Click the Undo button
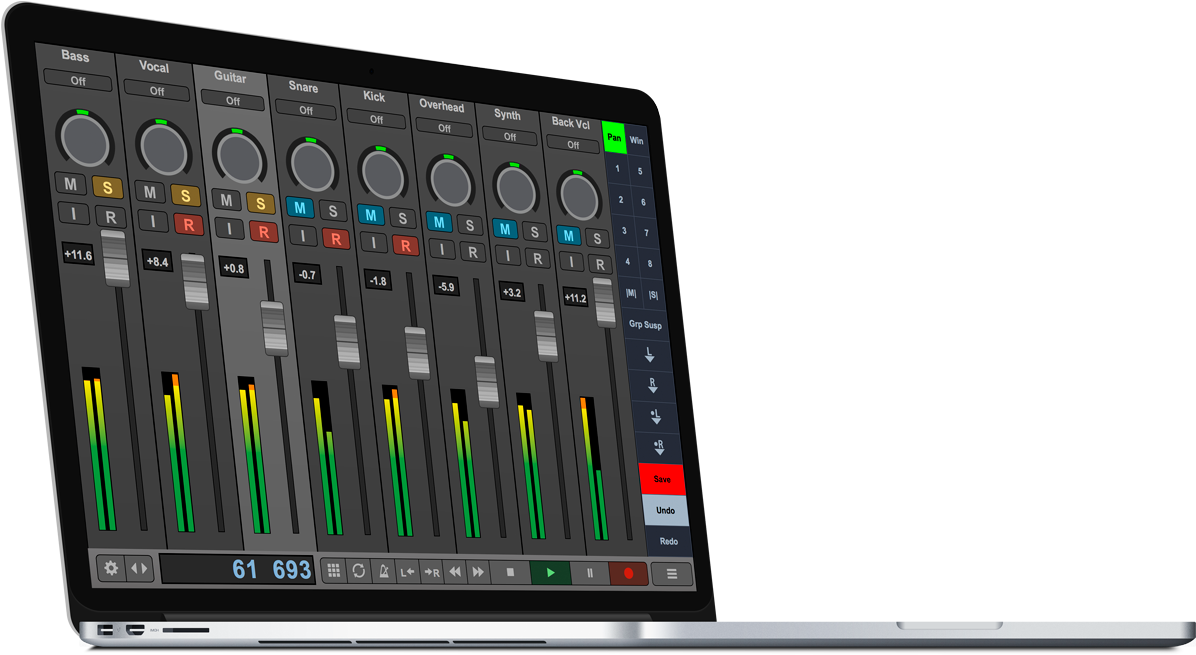This screenshot has height=655, width=1196. coord(665,510)
